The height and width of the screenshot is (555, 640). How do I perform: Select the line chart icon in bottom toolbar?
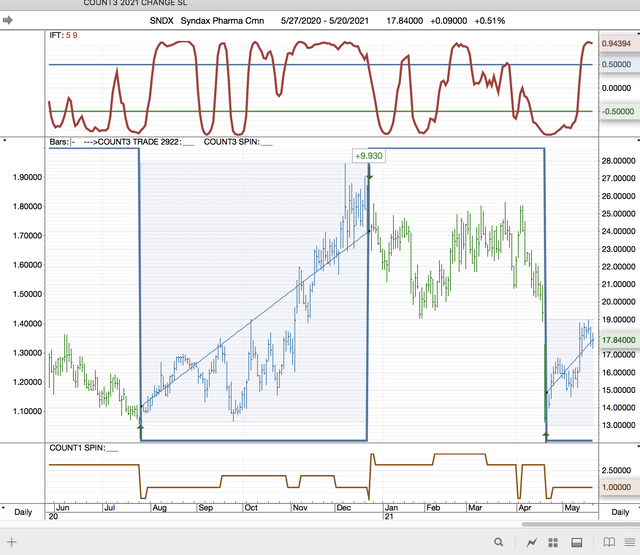531,542
